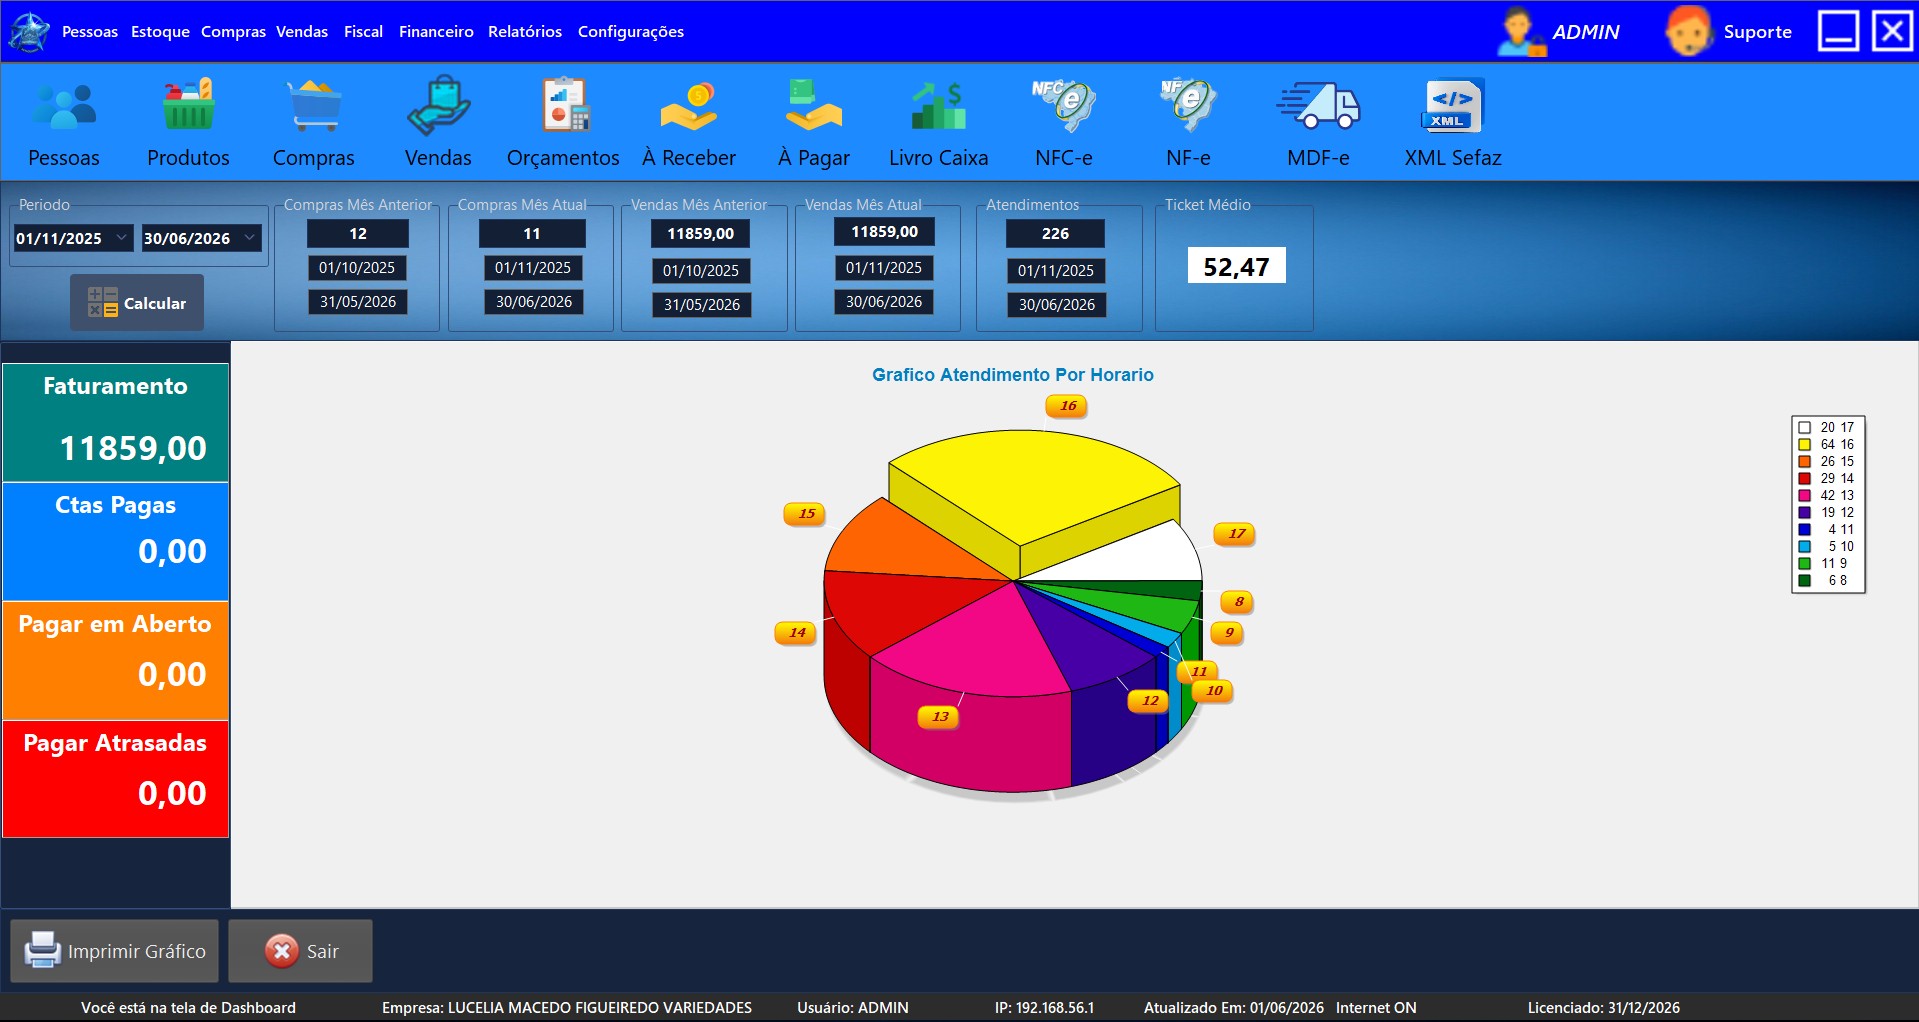1919x1022 pixels.
Task: Click the Ctas Pagas panel
Action: [x=116, y=541]
